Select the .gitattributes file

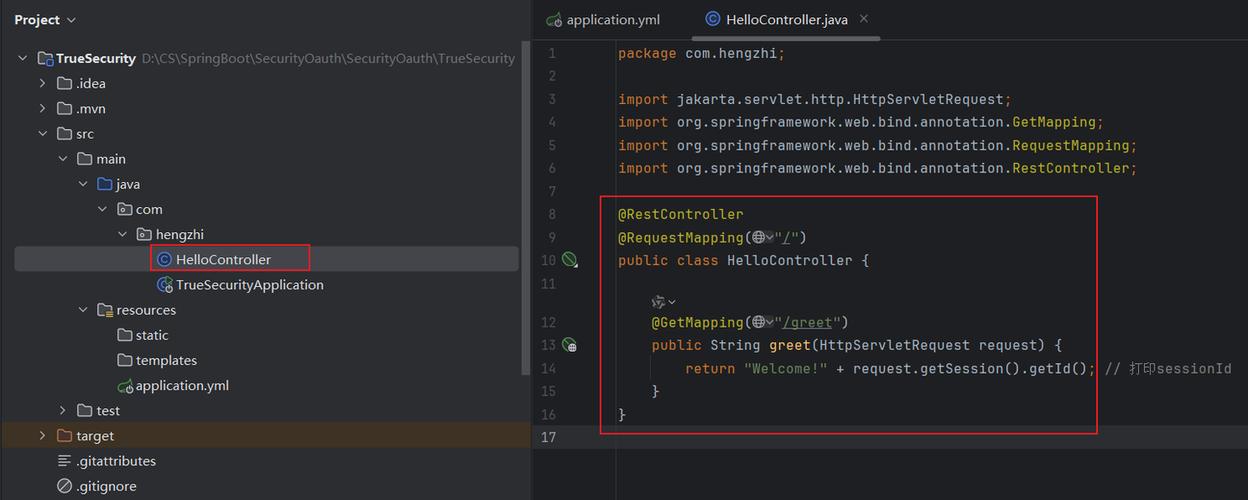pos(115,461)
